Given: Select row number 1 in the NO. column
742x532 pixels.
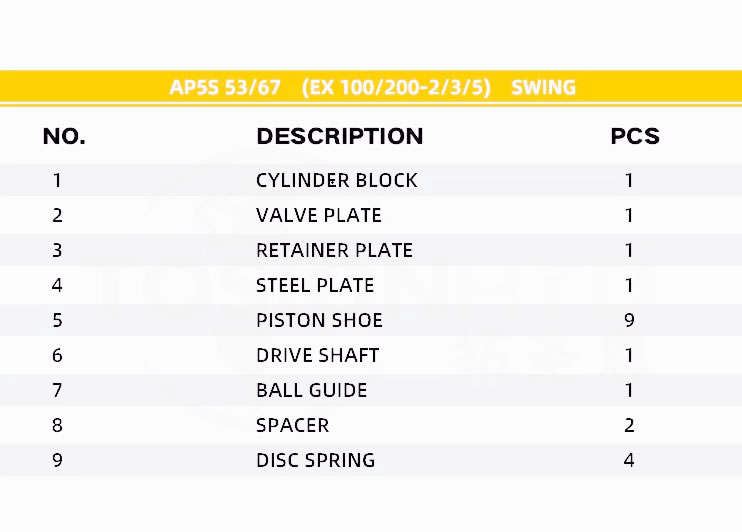Looking at the screenshot, I should [58, 181].
